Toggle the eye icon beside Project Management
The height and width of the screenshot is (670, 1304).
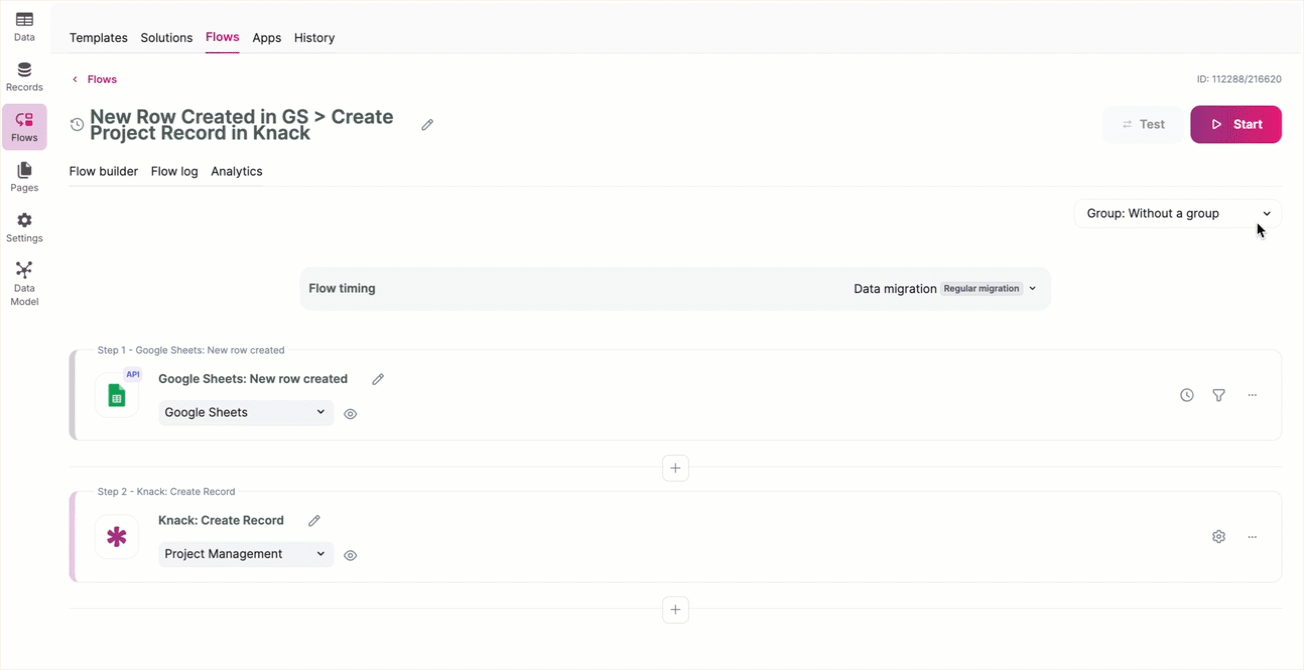tap(350, 555)
